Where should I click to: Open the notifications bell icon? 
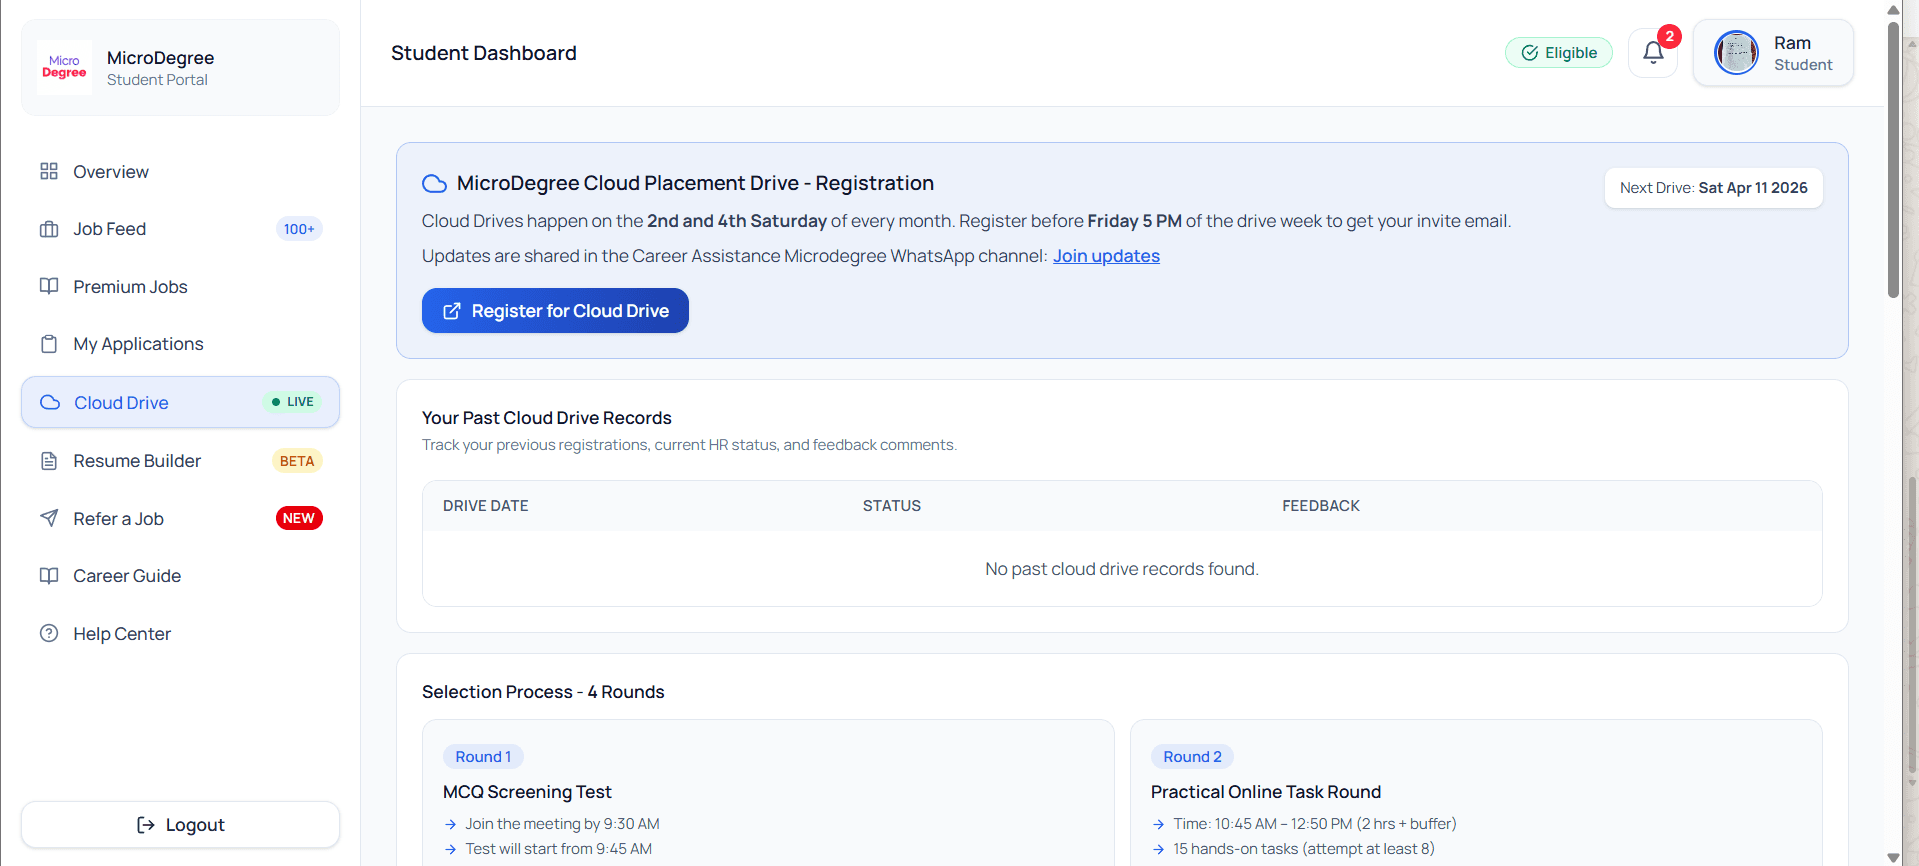[x=1653, y=53]
